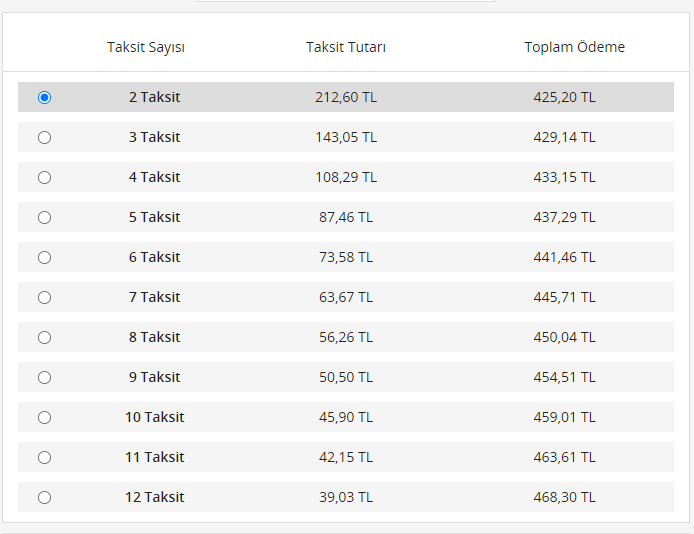Image resolution: width=694 pixels, height=534 pixels.
Task: Choose the 7 Taksit radio button
Action: pos(44,297)
